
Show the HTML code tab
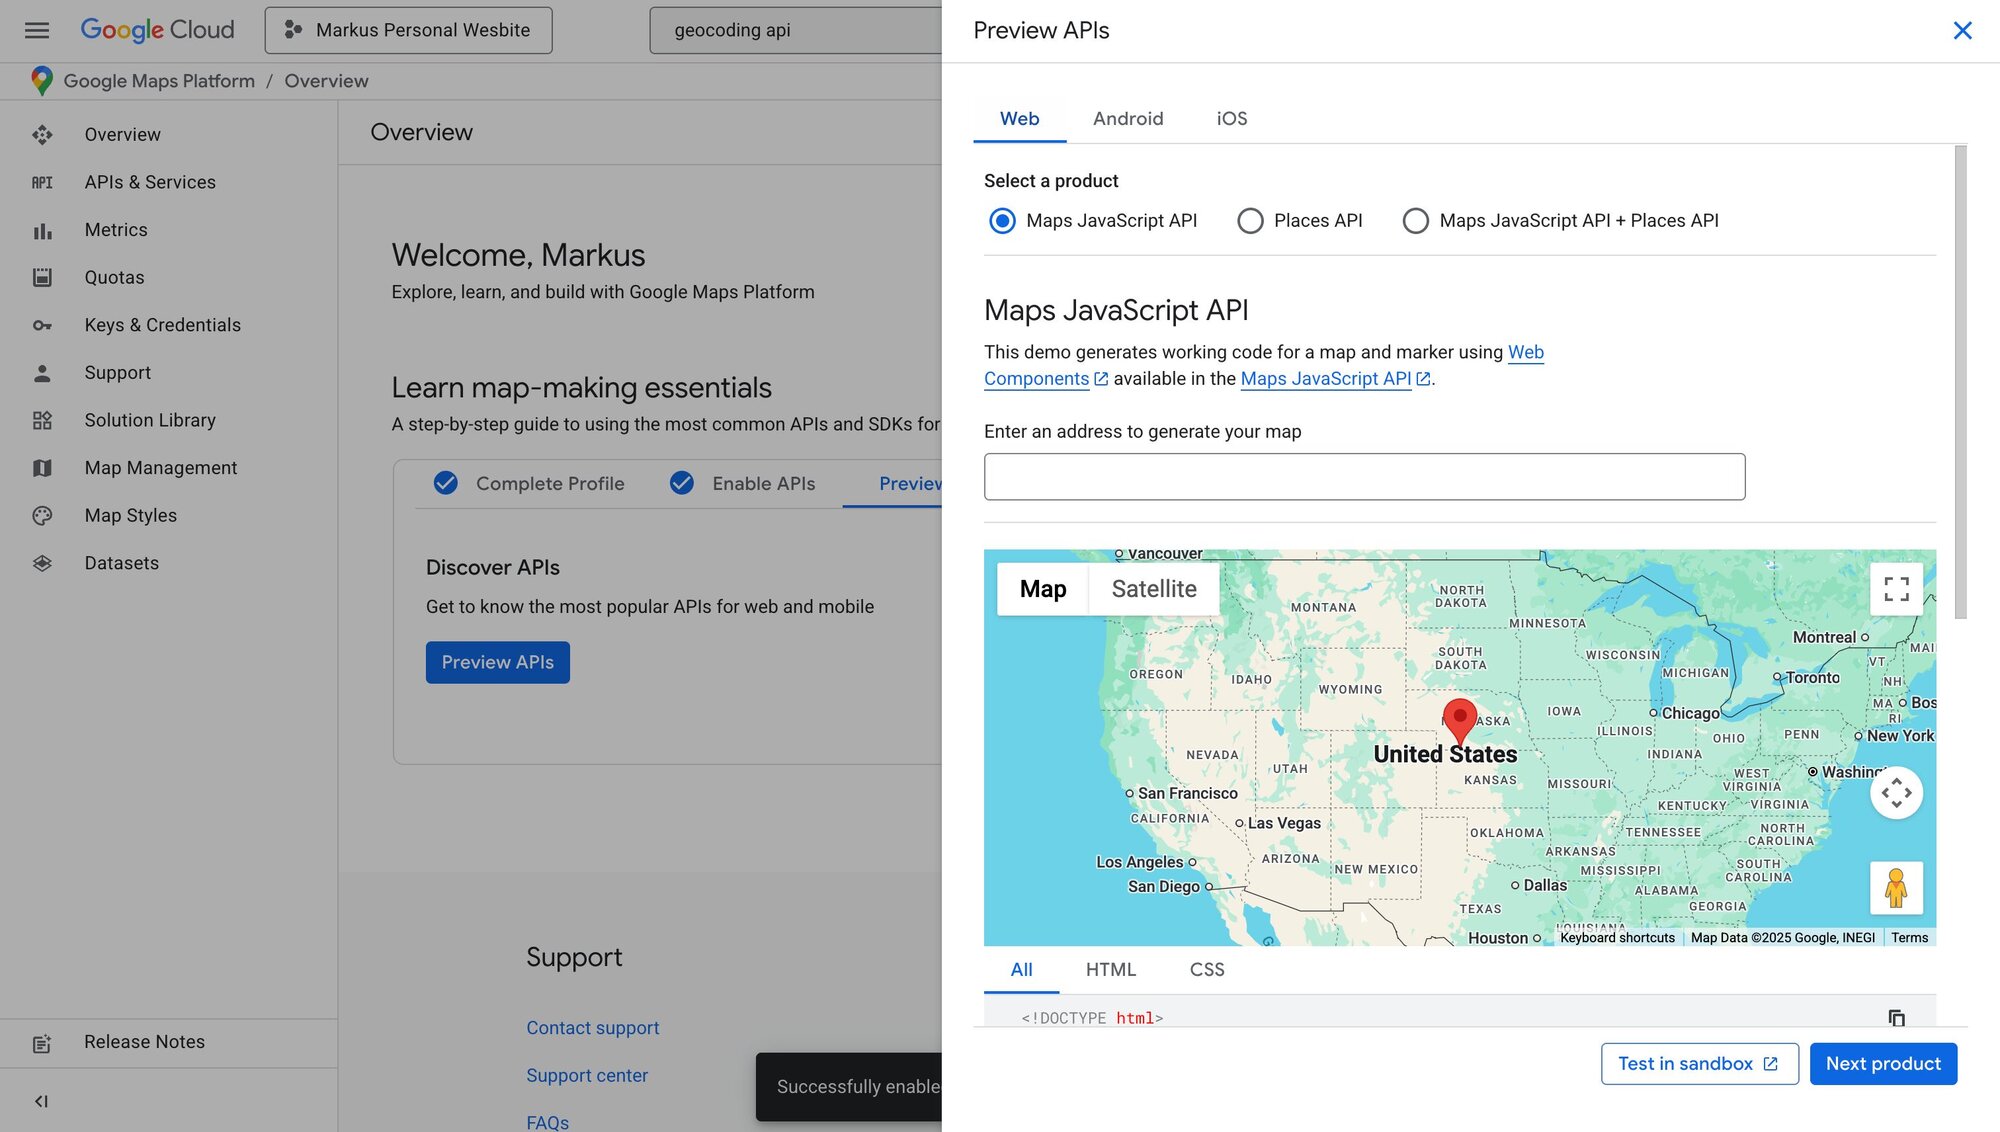(x=1110, y=969)
